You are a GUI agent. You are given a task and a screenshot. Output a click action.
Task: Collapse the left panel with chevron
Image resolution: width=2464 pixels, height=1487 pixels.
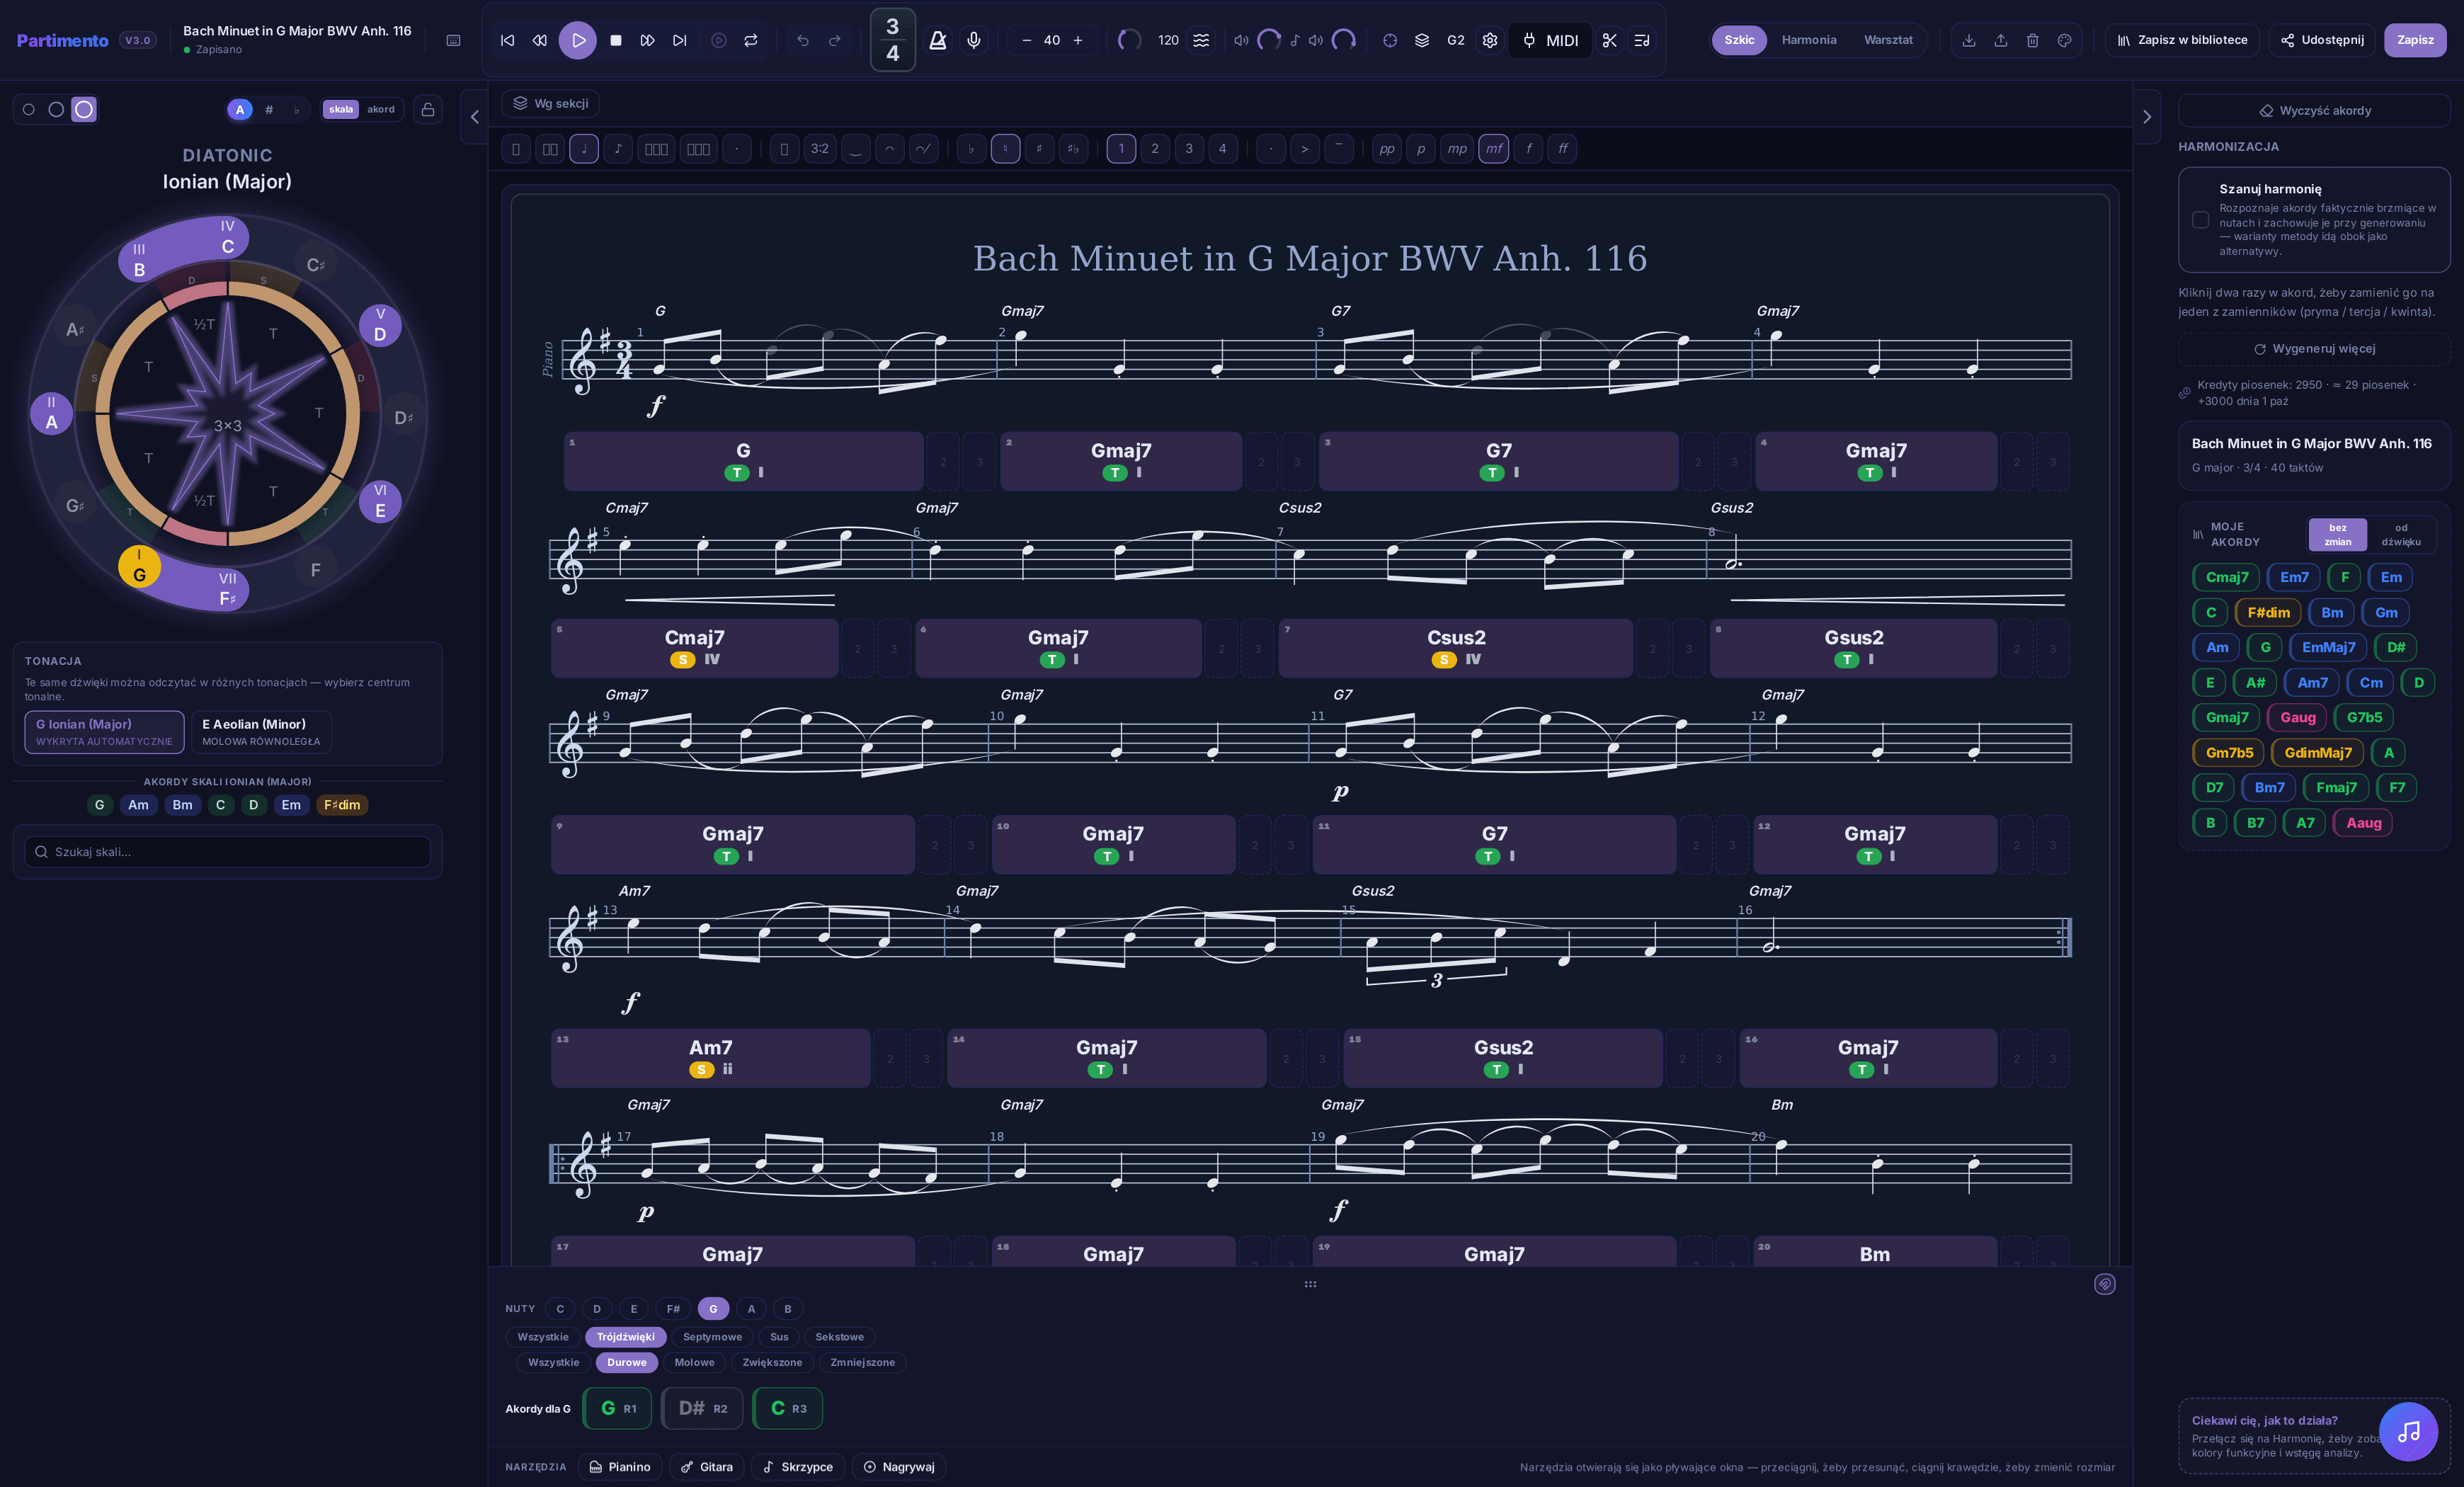point(475,117)
